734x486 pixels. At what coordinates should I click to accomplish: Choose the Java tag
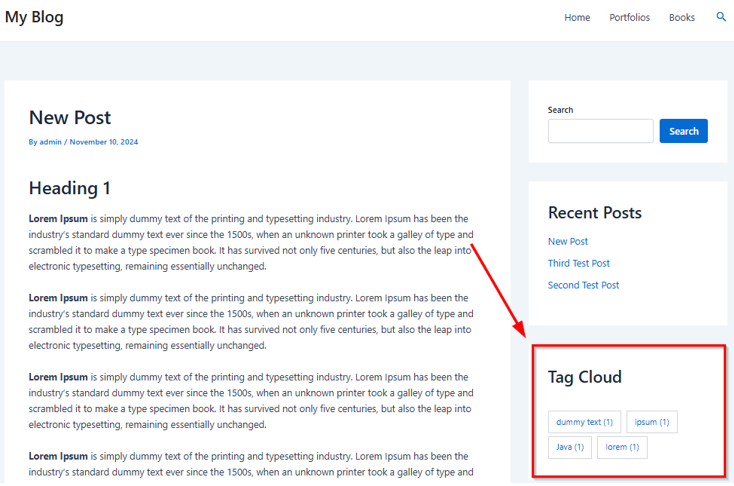570,447
